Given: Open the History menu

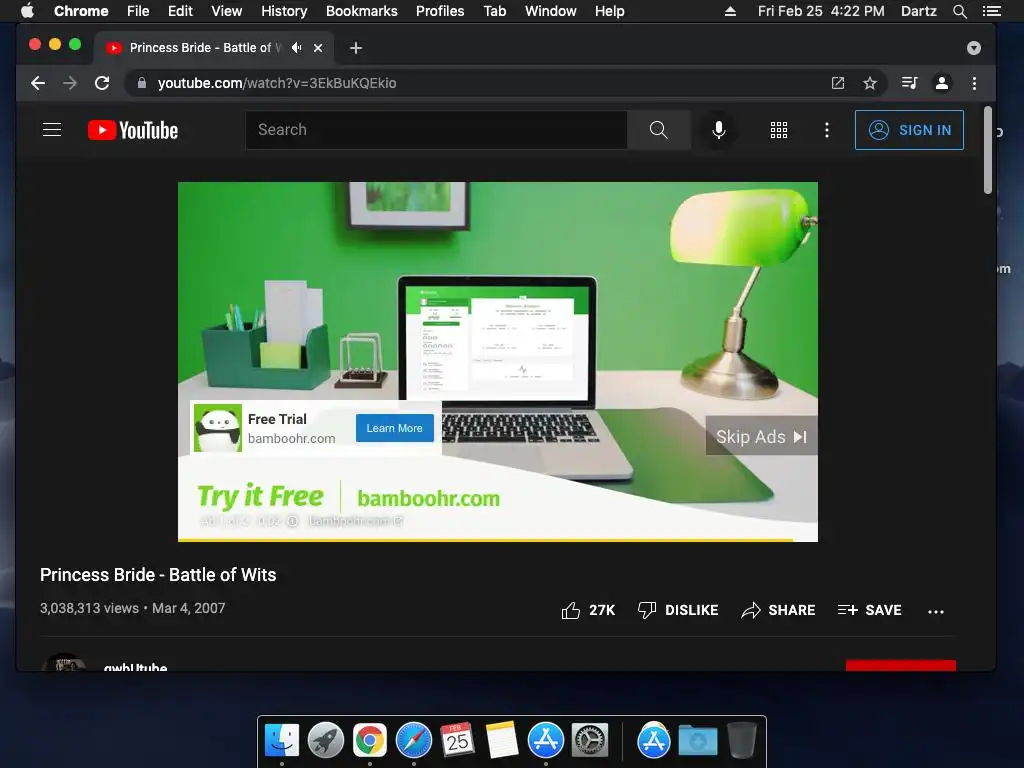Looking at the screenshot, I should click(284, 11).
